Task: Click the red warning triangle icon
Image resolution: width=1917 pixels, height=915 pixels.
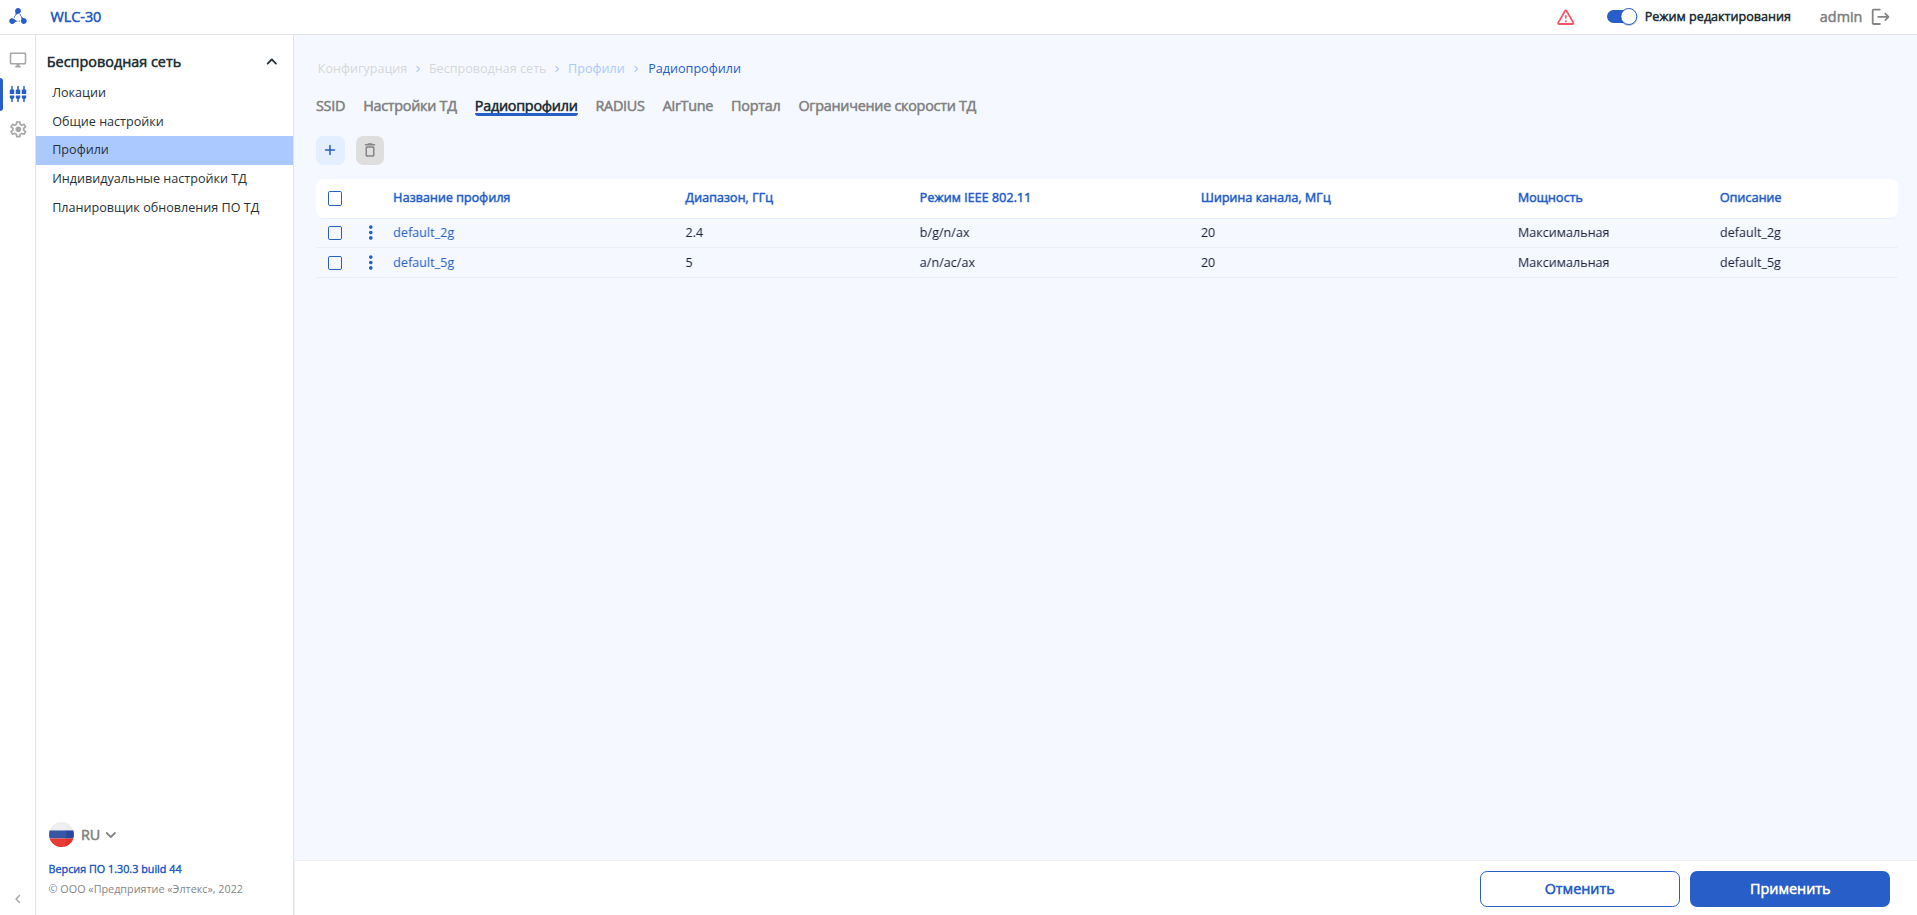Action: coord(1566,17)
